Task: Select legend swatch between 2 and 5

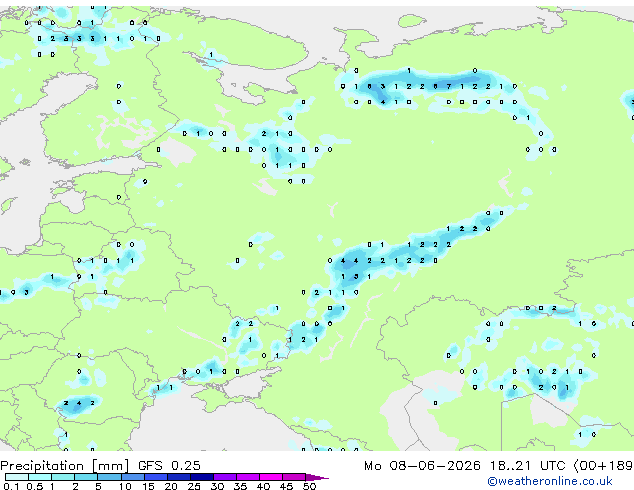Action: [86, 477]
